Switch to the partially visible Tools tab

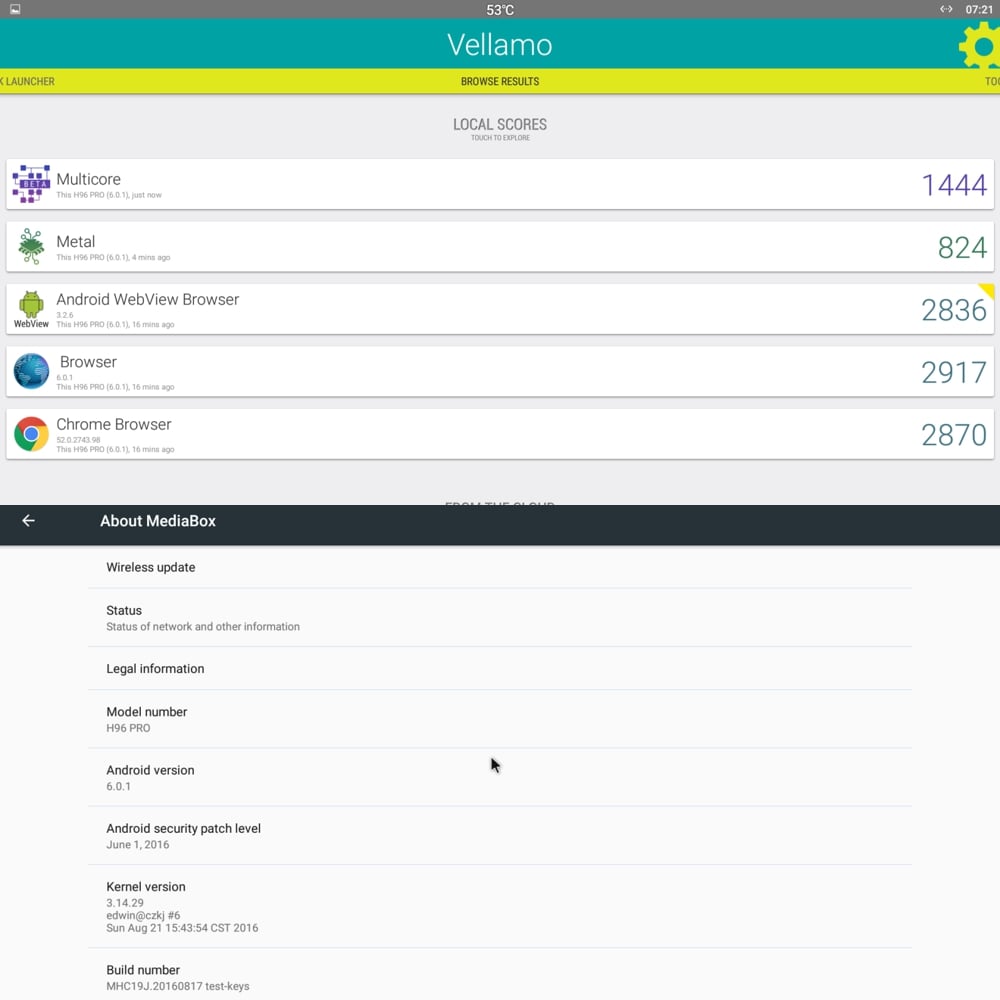992,82
